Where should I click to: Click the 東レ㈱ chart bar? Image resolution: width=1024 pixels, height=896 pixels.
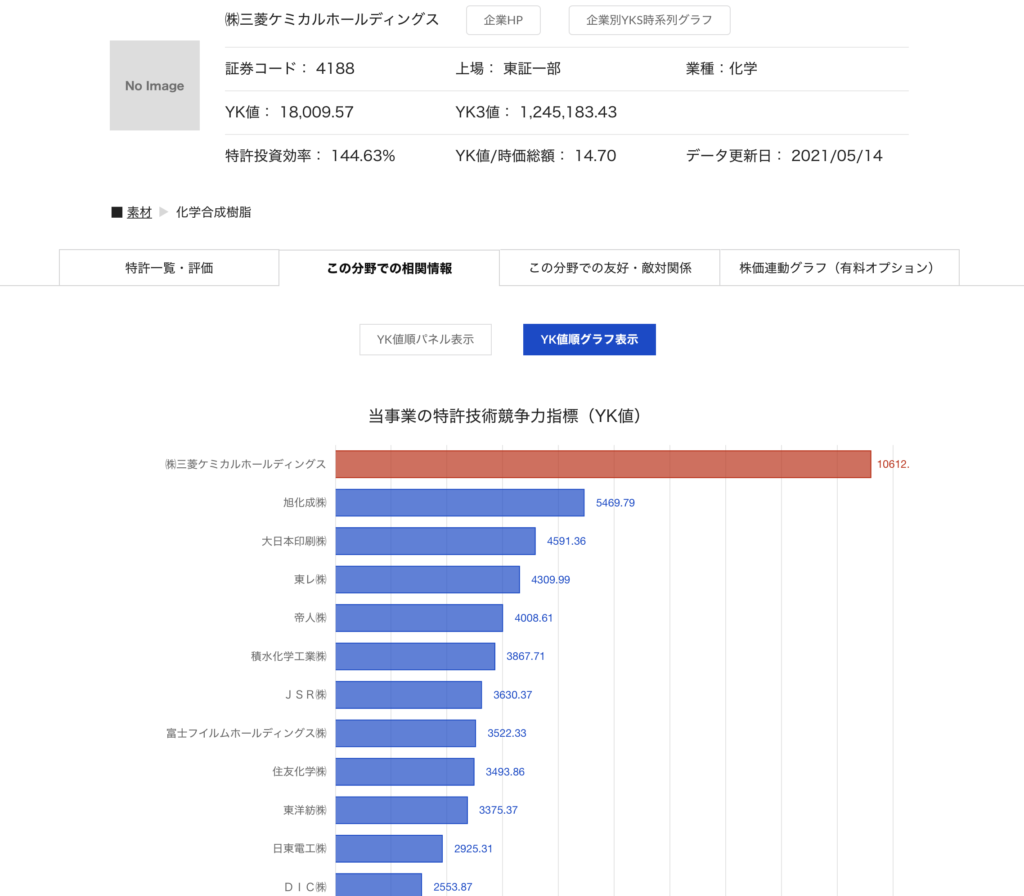click(428, 580)
